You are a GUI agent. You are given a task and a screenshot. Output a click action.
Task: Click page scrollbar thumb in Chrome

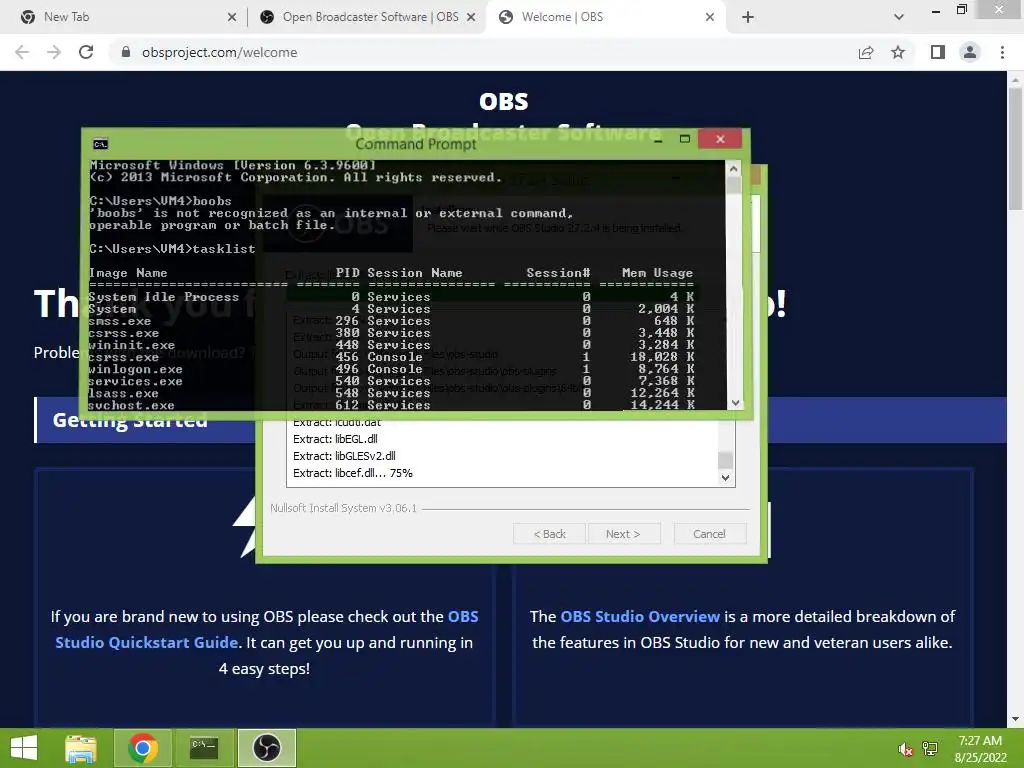tap(1015, 148)
